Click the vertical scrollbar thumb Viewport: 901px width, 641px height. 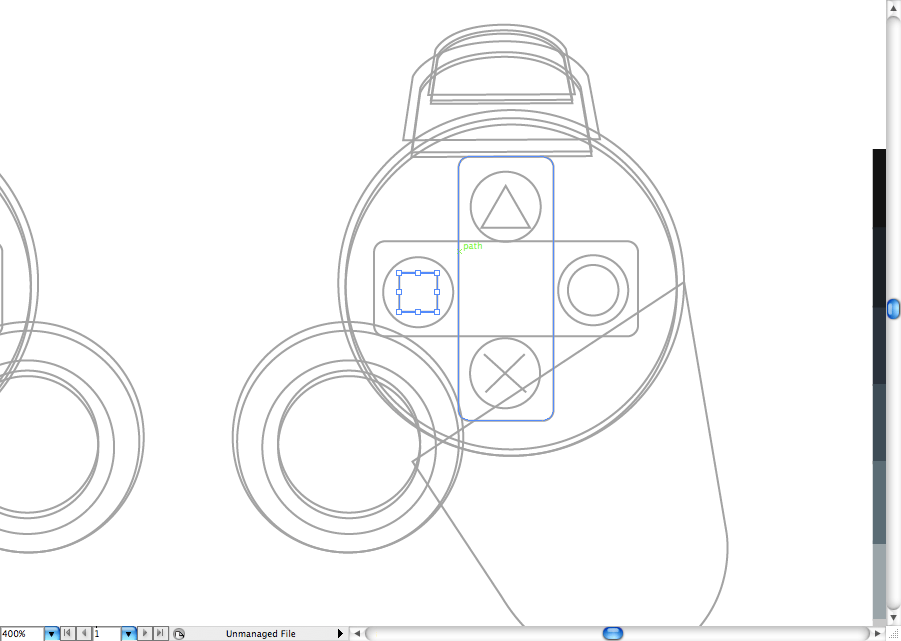(x=894, y=309)
